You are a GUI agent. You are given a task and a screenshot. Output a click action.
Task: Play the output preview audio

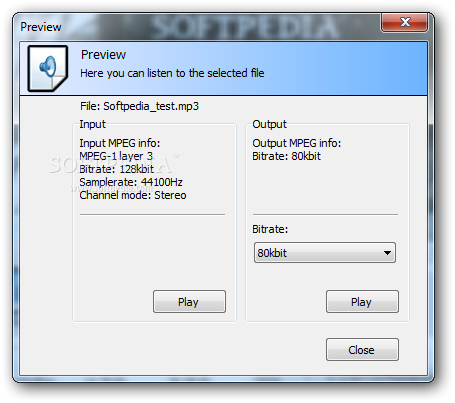pos(362,302)
